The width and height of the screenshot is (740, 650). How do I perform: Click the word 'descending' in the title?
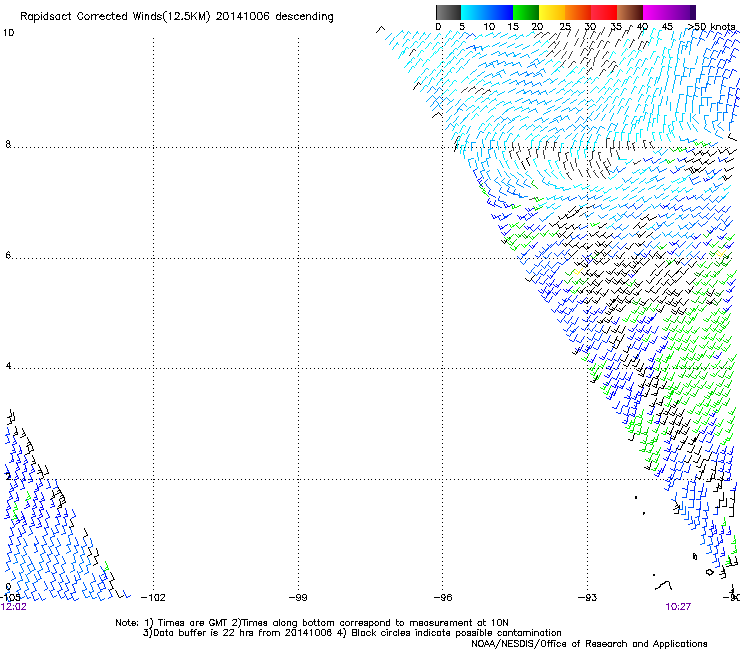click(304, 17)
